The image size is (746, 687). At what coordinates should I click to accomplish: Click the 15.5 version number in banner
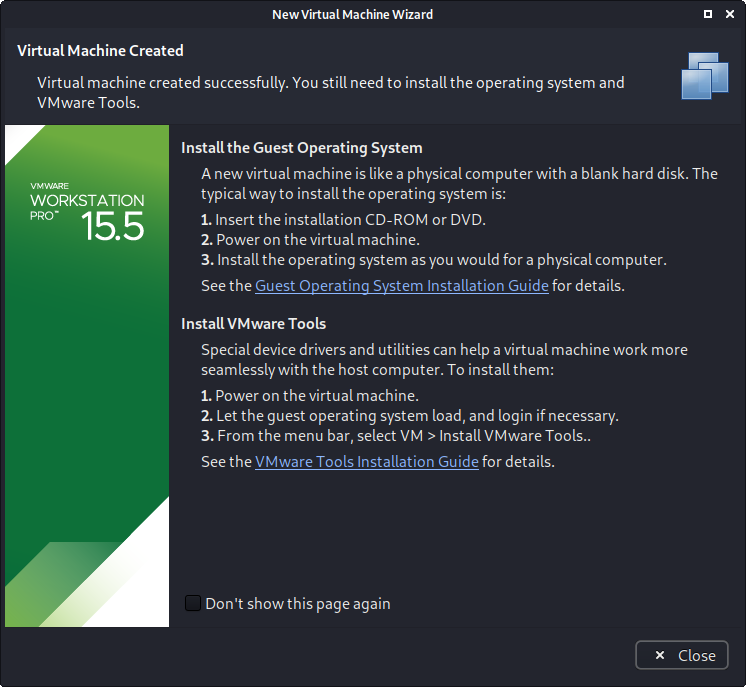114,226
